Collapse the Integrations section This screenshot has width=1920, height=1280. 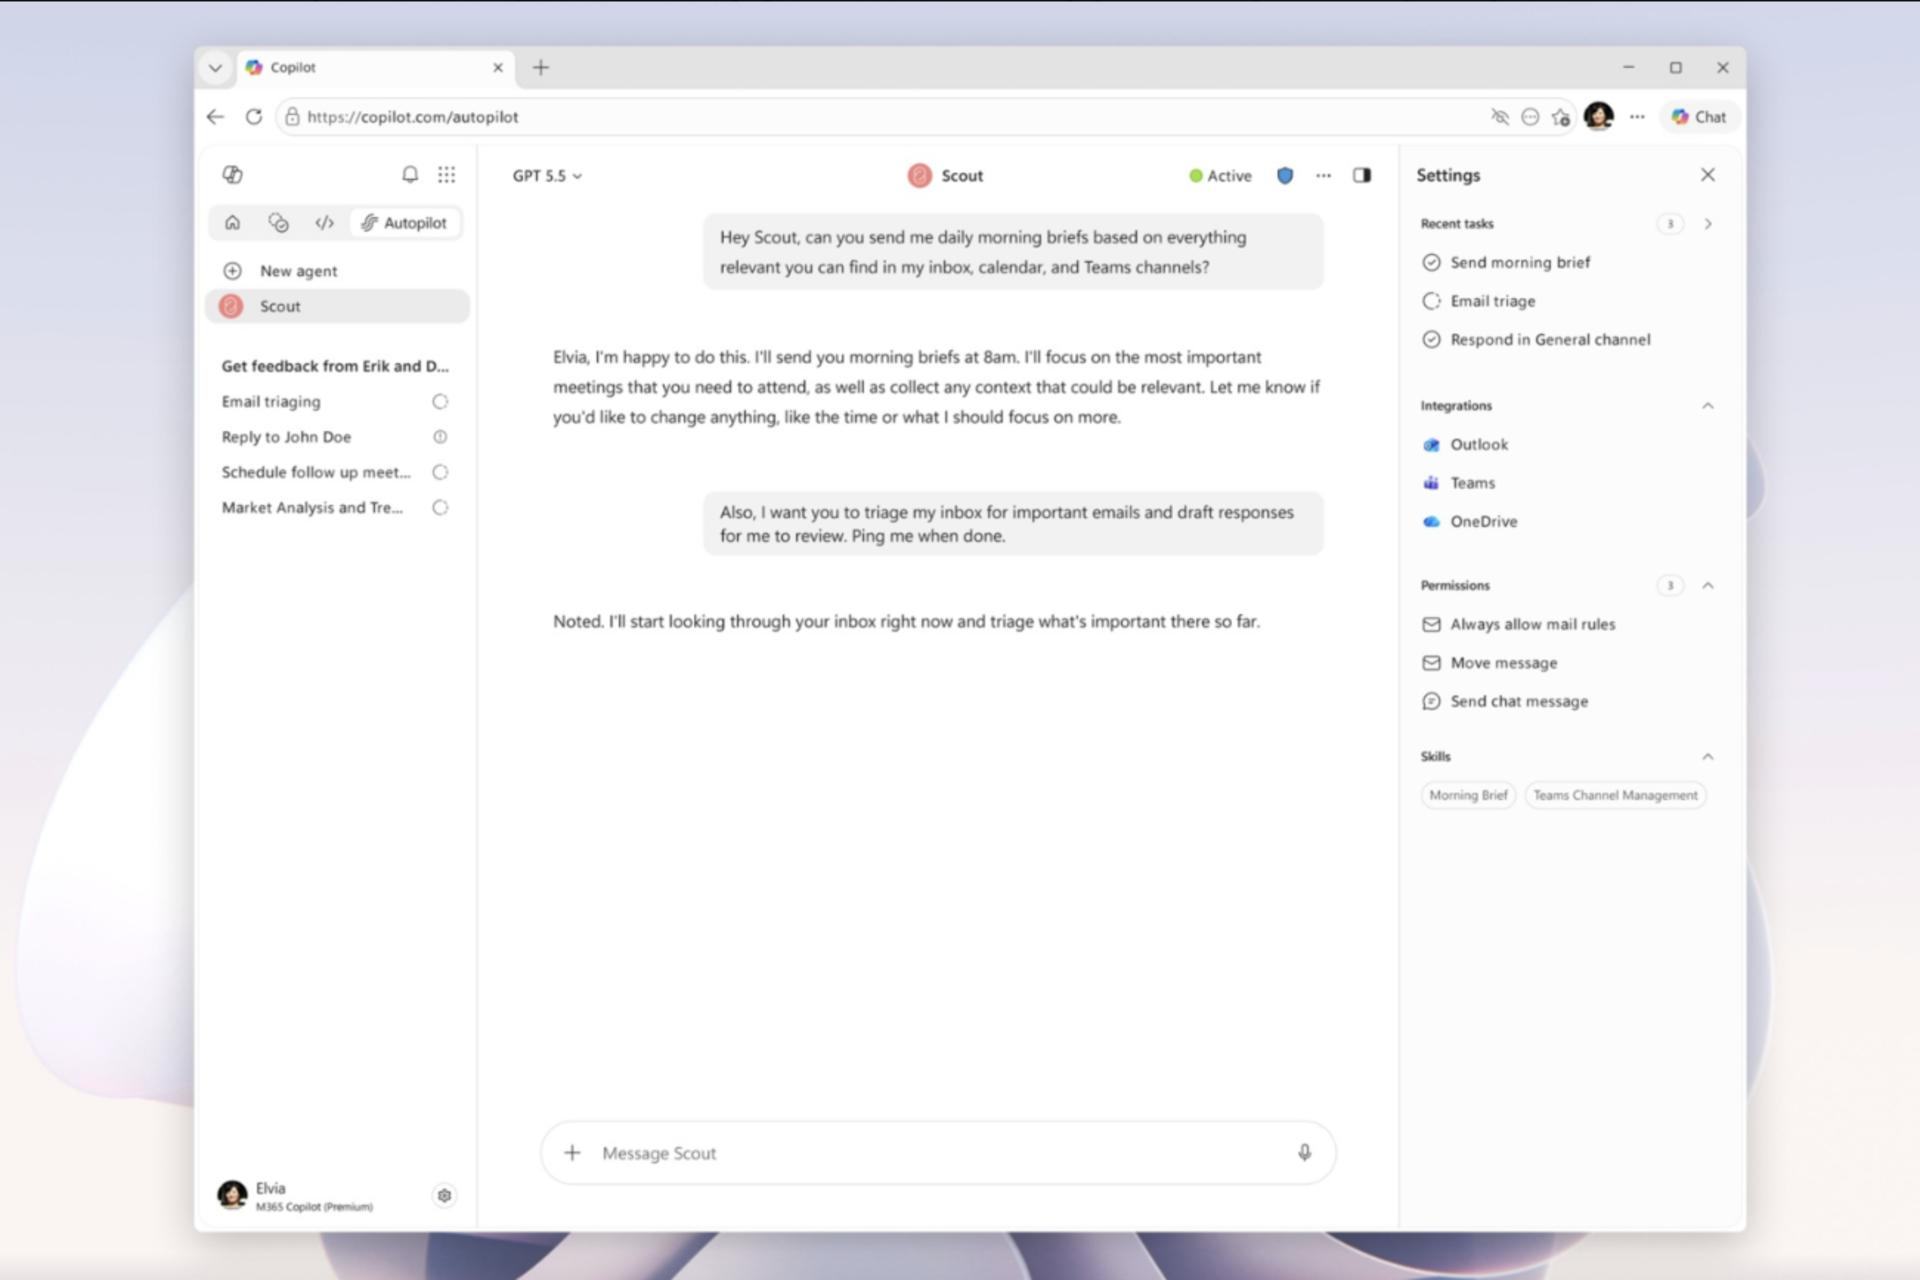click(1708, 405)
